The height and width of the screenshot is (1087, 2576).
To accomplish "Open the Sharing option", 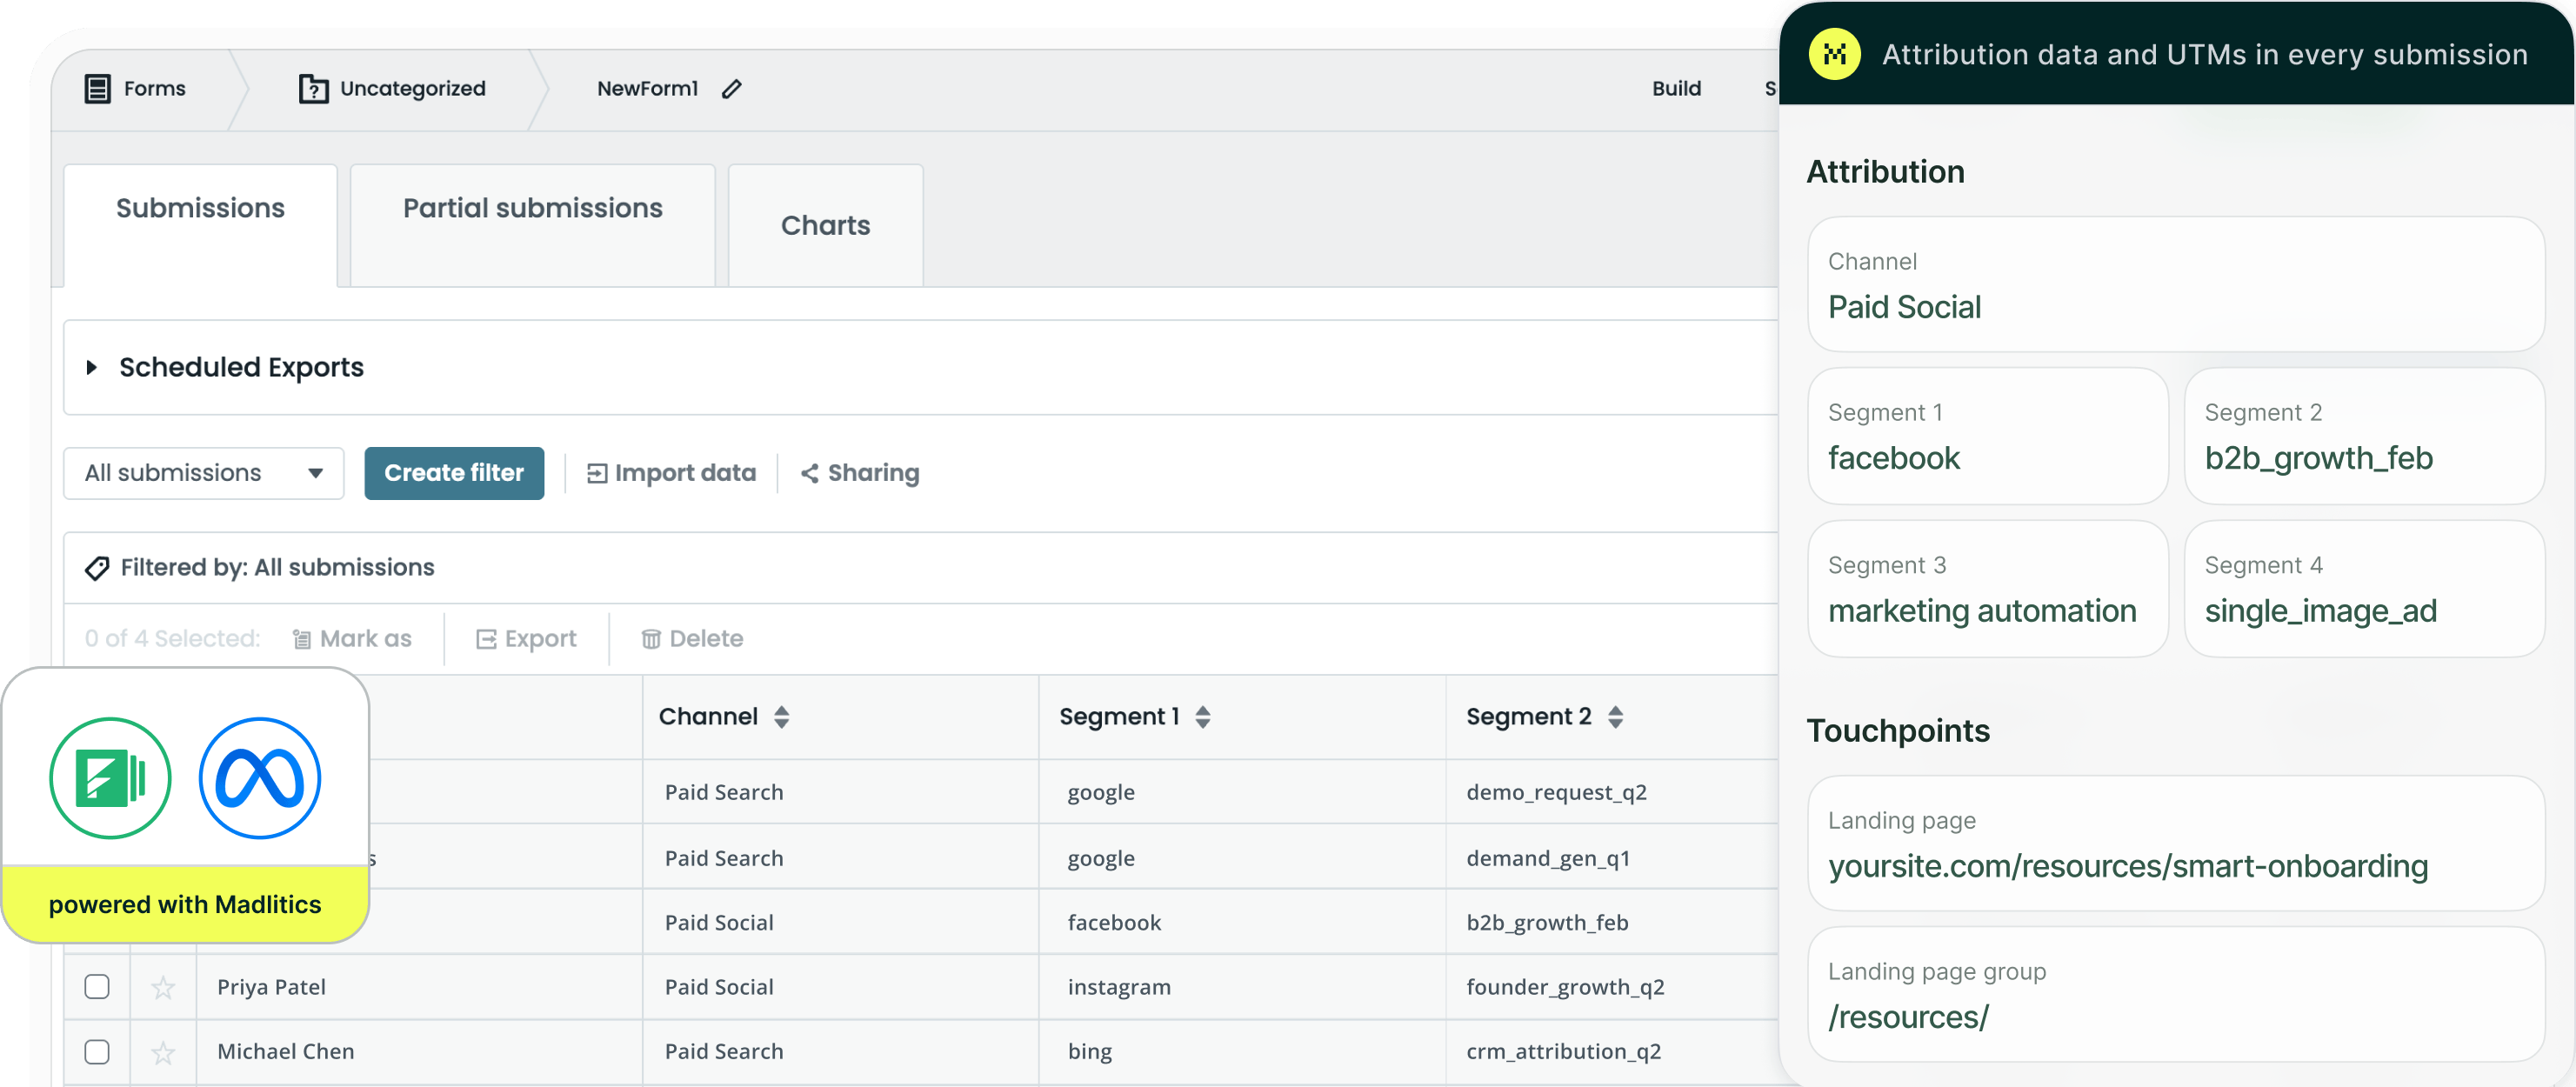I will pos(860,473).
